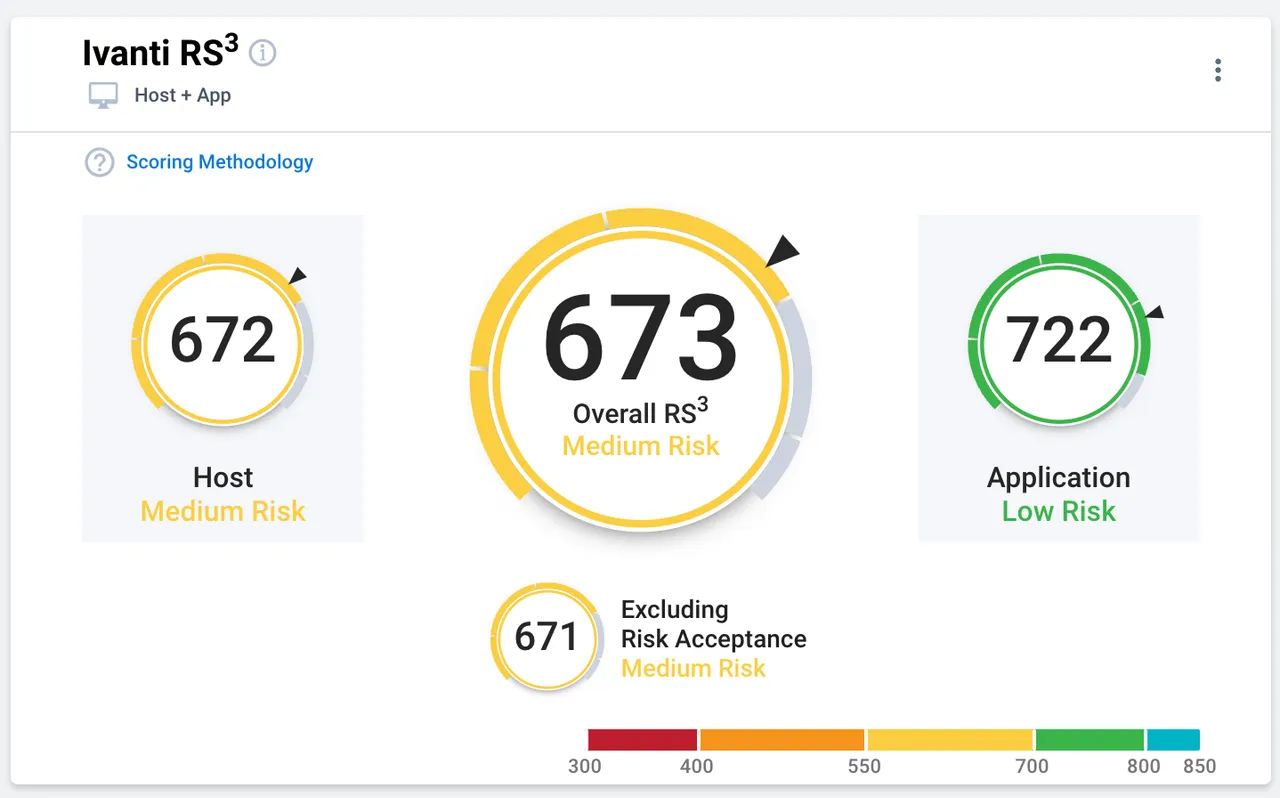Click the Excluding Risk Acceptance gauge 671
1280x798 pixels.
click(546, 637)
